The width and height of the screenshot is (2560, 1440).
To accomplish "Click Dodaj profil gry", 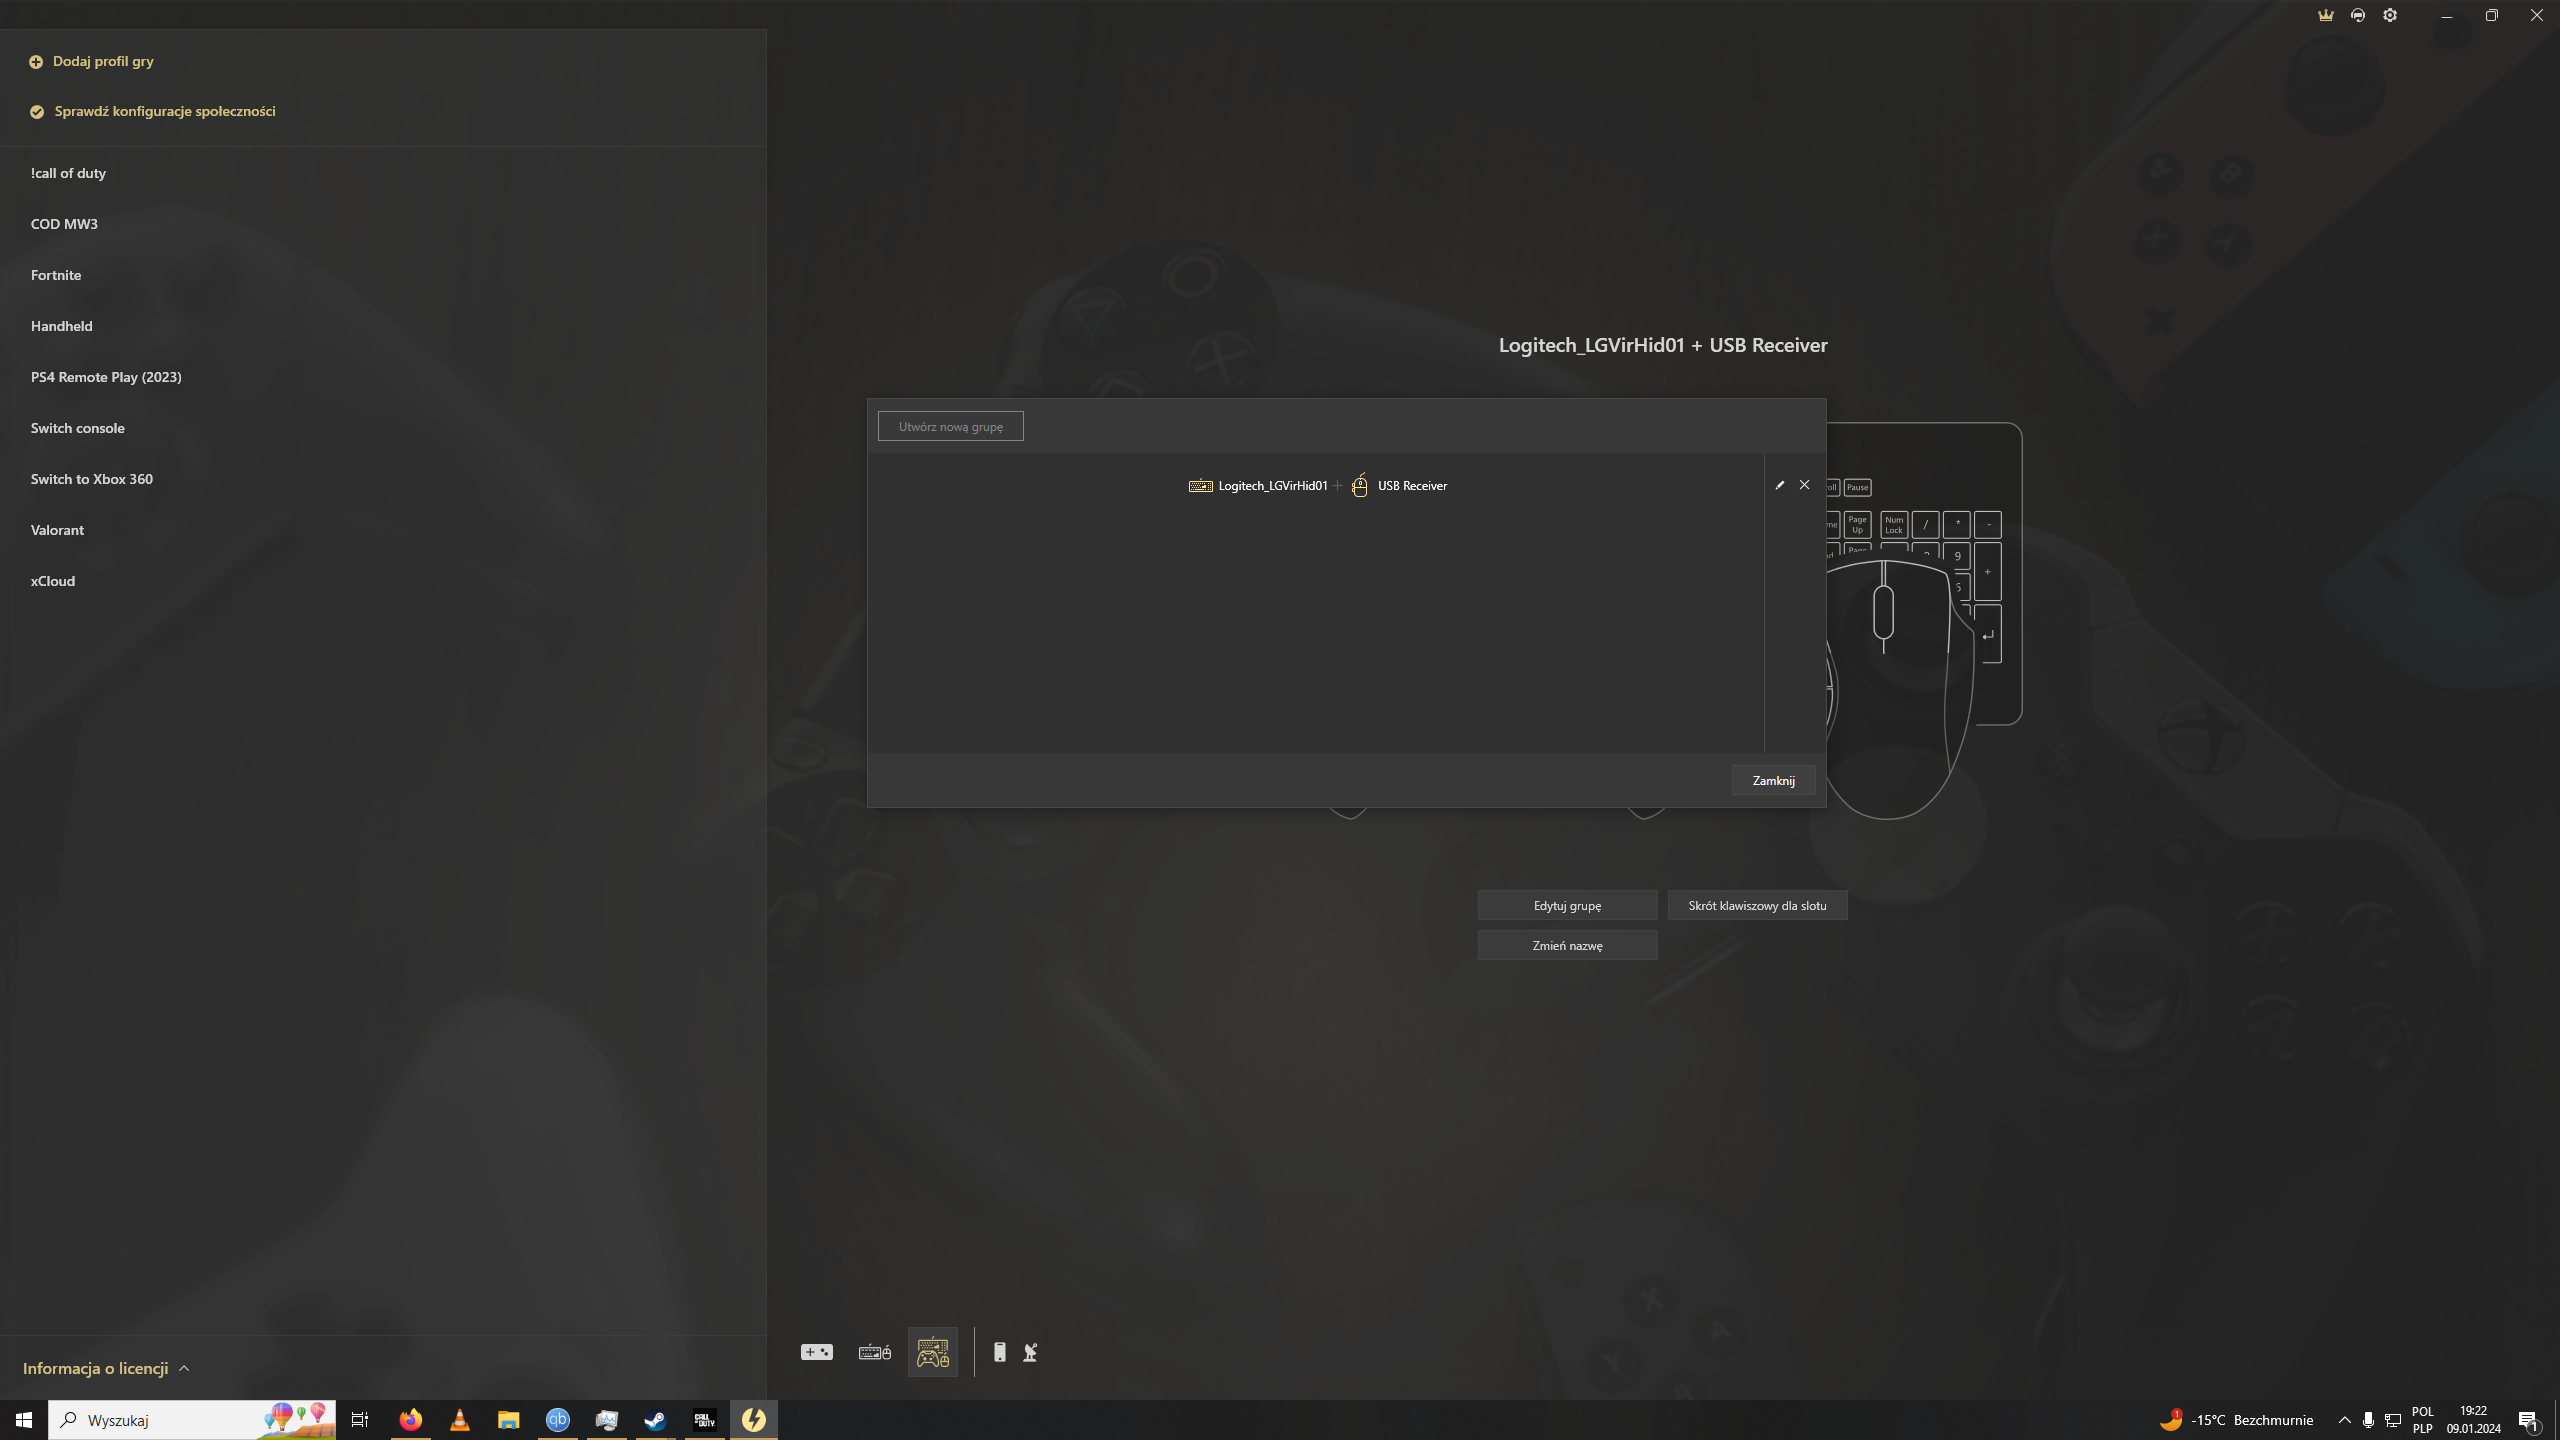I will (x=102, y=61).
